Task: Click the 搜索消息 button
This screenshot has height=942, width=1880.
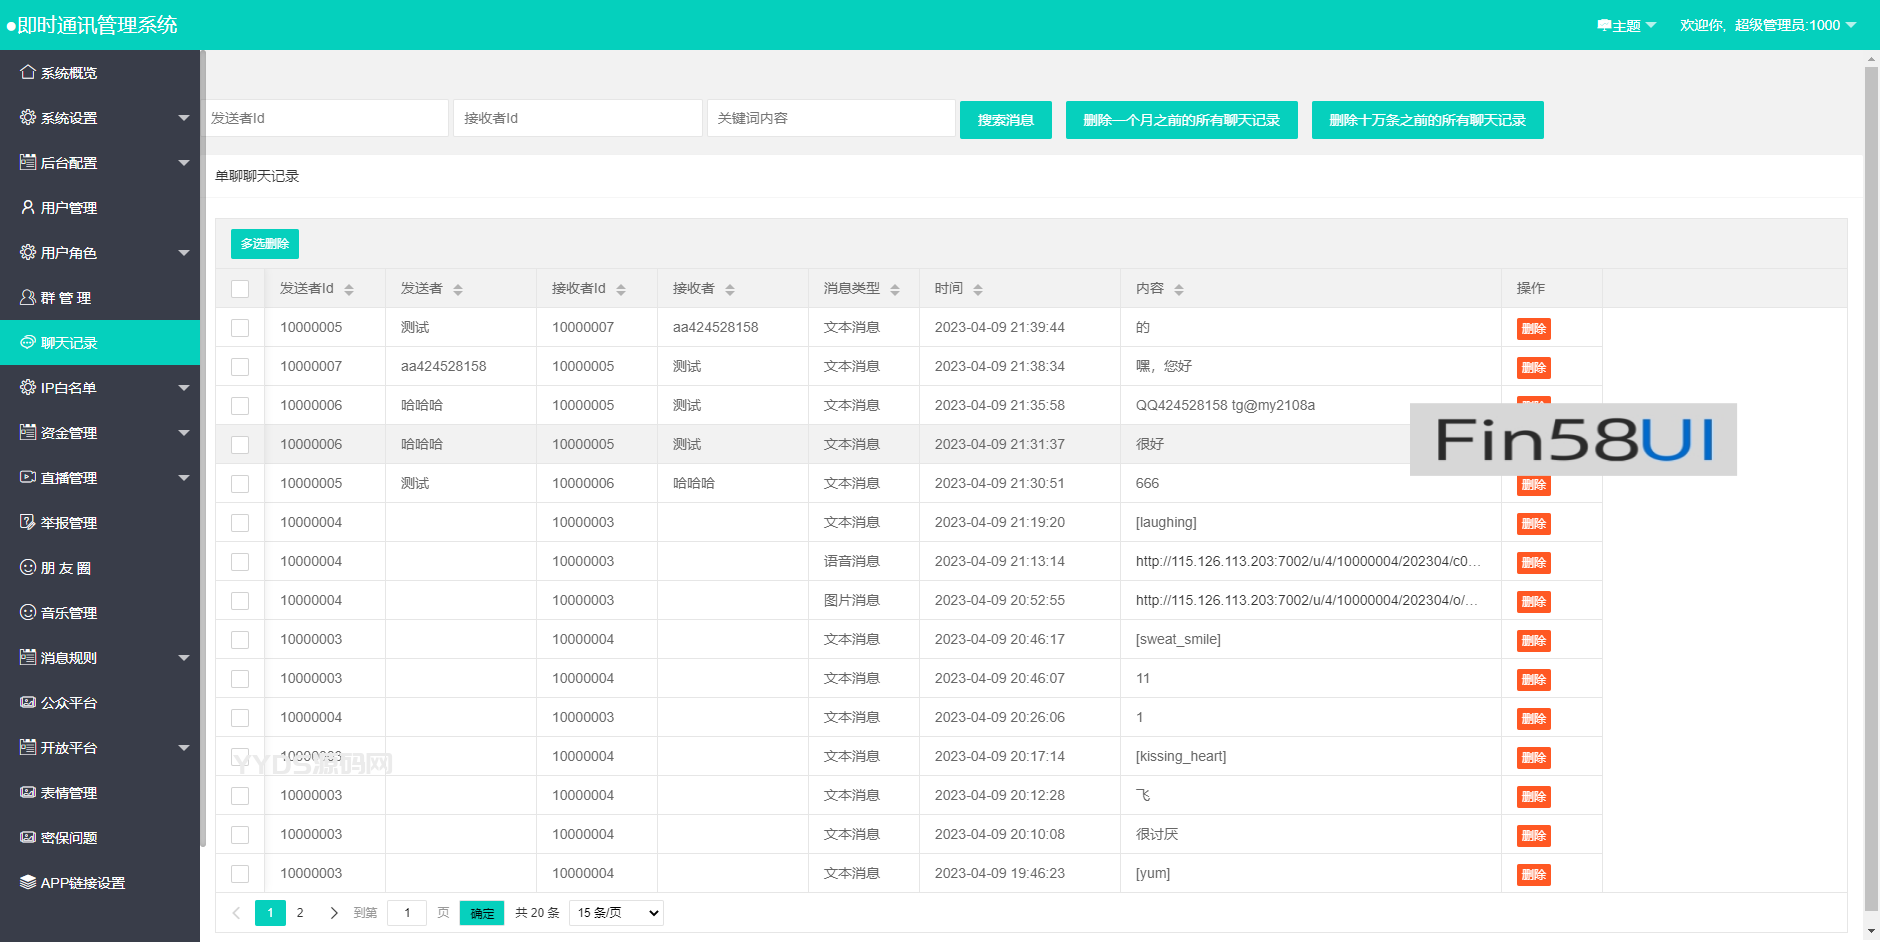Action: (x=1005, y=120)
